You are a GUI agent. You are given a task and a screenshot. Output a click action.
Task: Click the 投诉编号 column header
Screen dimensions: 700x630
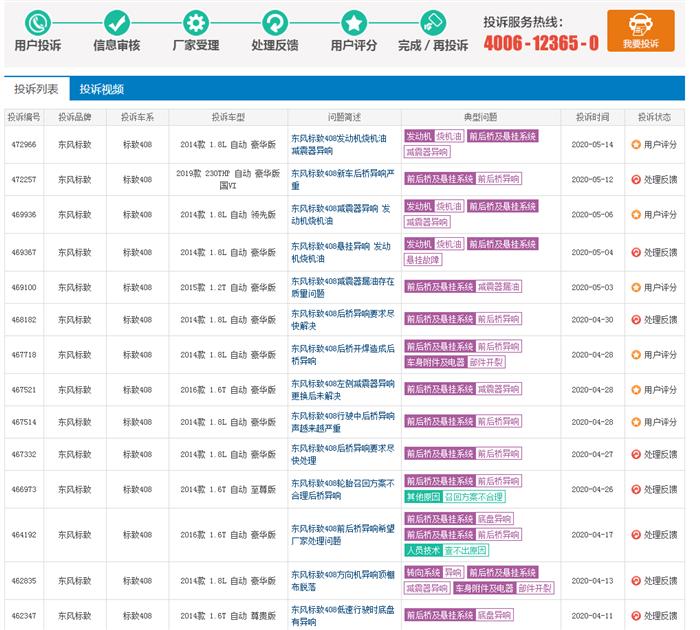click(24, 117)
